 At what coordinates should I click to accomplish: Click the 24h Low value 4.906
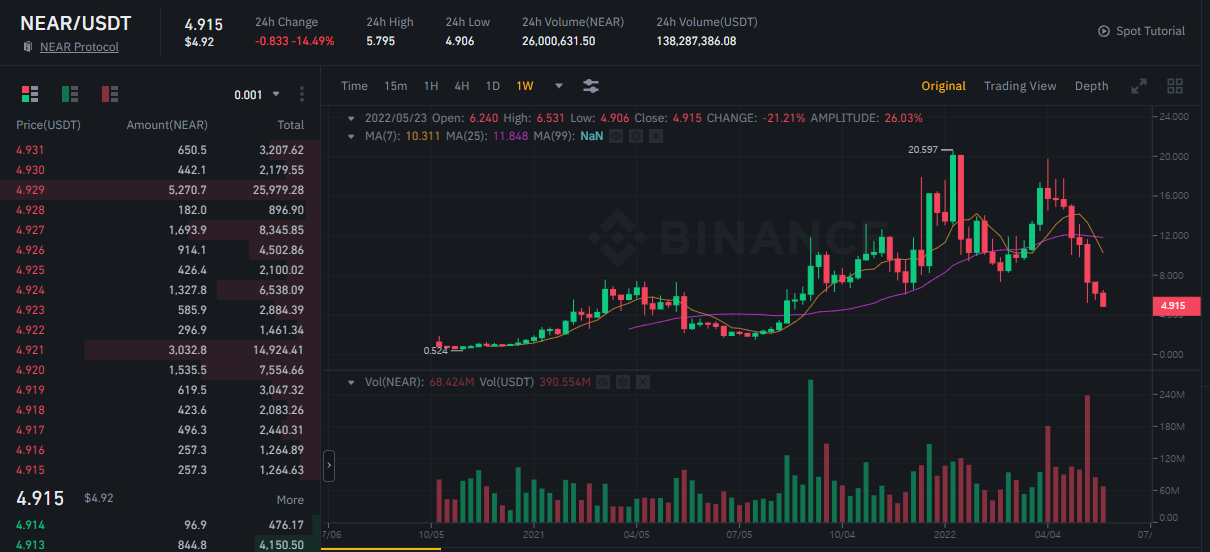(460, 41)
